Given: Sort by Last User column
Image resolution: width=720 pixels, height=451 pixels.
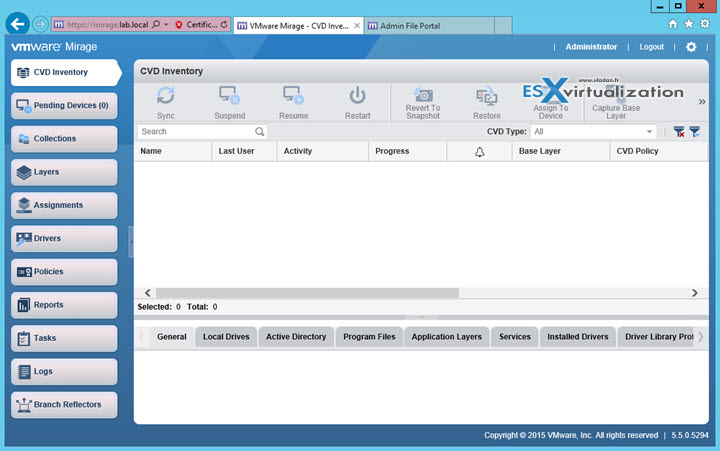Looking at the screenshot, I should pyautogui.click(x=244, y=151).
